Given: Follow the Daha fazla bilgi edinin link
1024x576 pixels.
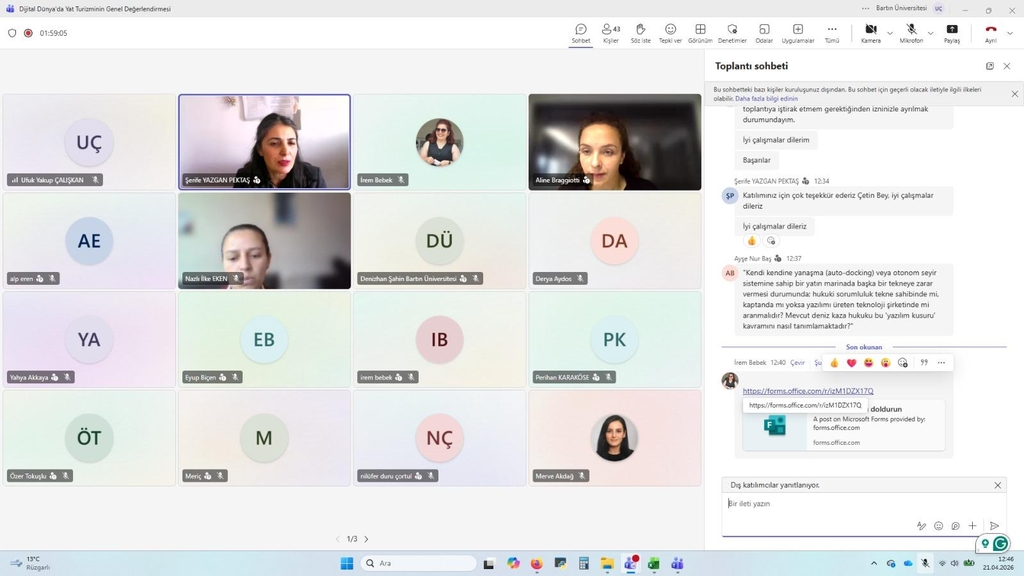Looking at the screenshot, I should pos(766,99).
